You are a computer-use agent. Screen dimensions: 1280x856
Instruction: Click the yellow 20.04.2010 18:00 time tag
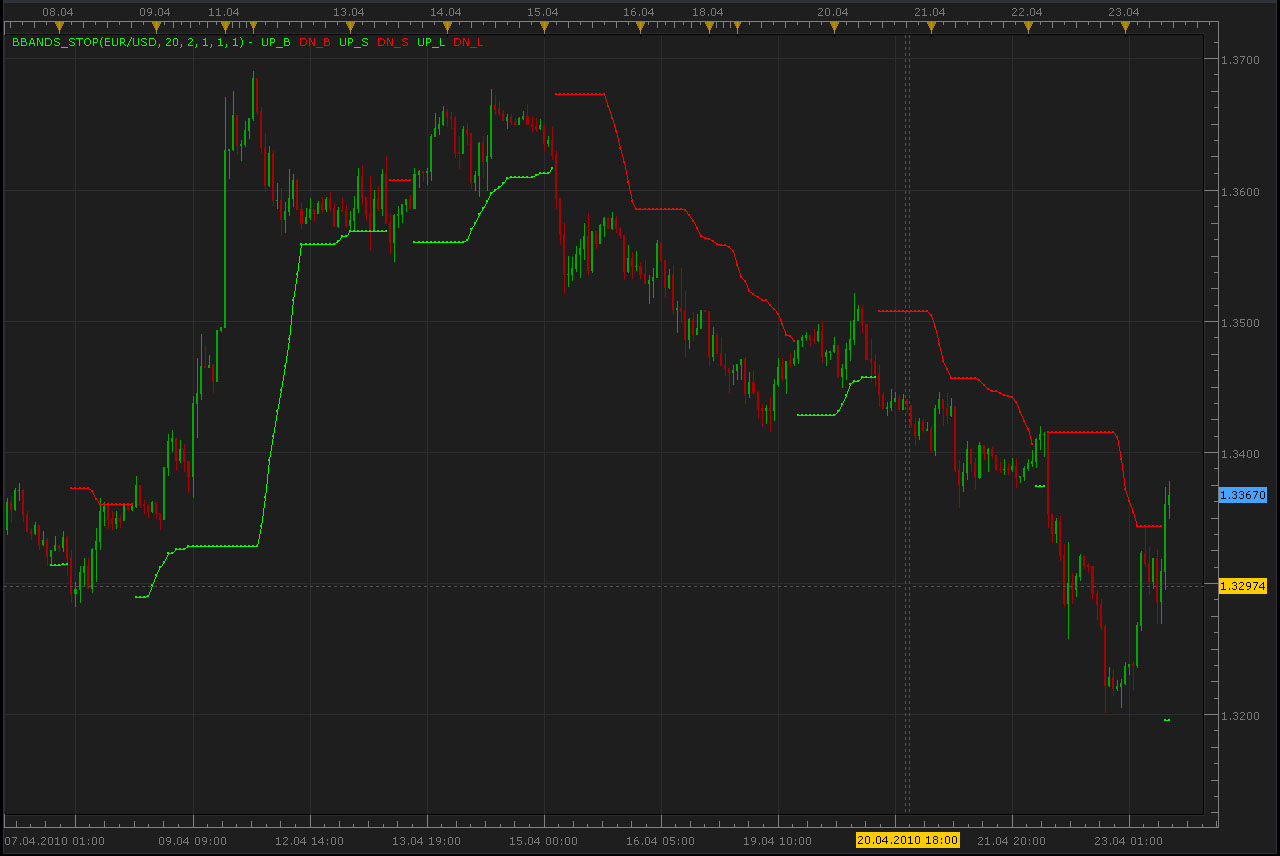pyautogui.click(x=908, y=840)
